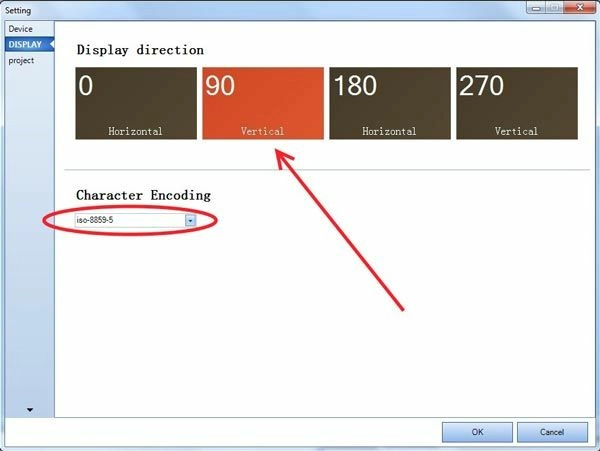
Task: Switch to the DISPLAY tab
Action: [25, 45]
